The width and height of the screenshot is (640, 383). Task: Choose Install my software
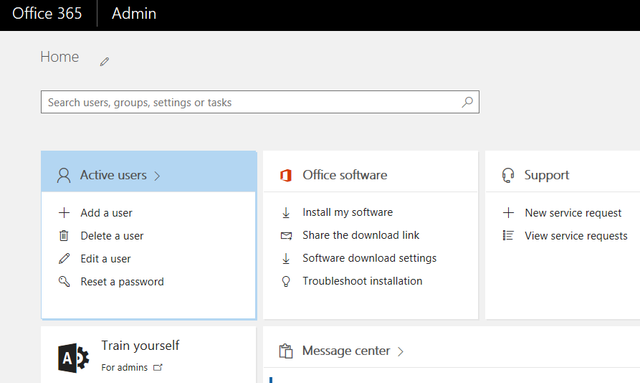coord(347,212)
